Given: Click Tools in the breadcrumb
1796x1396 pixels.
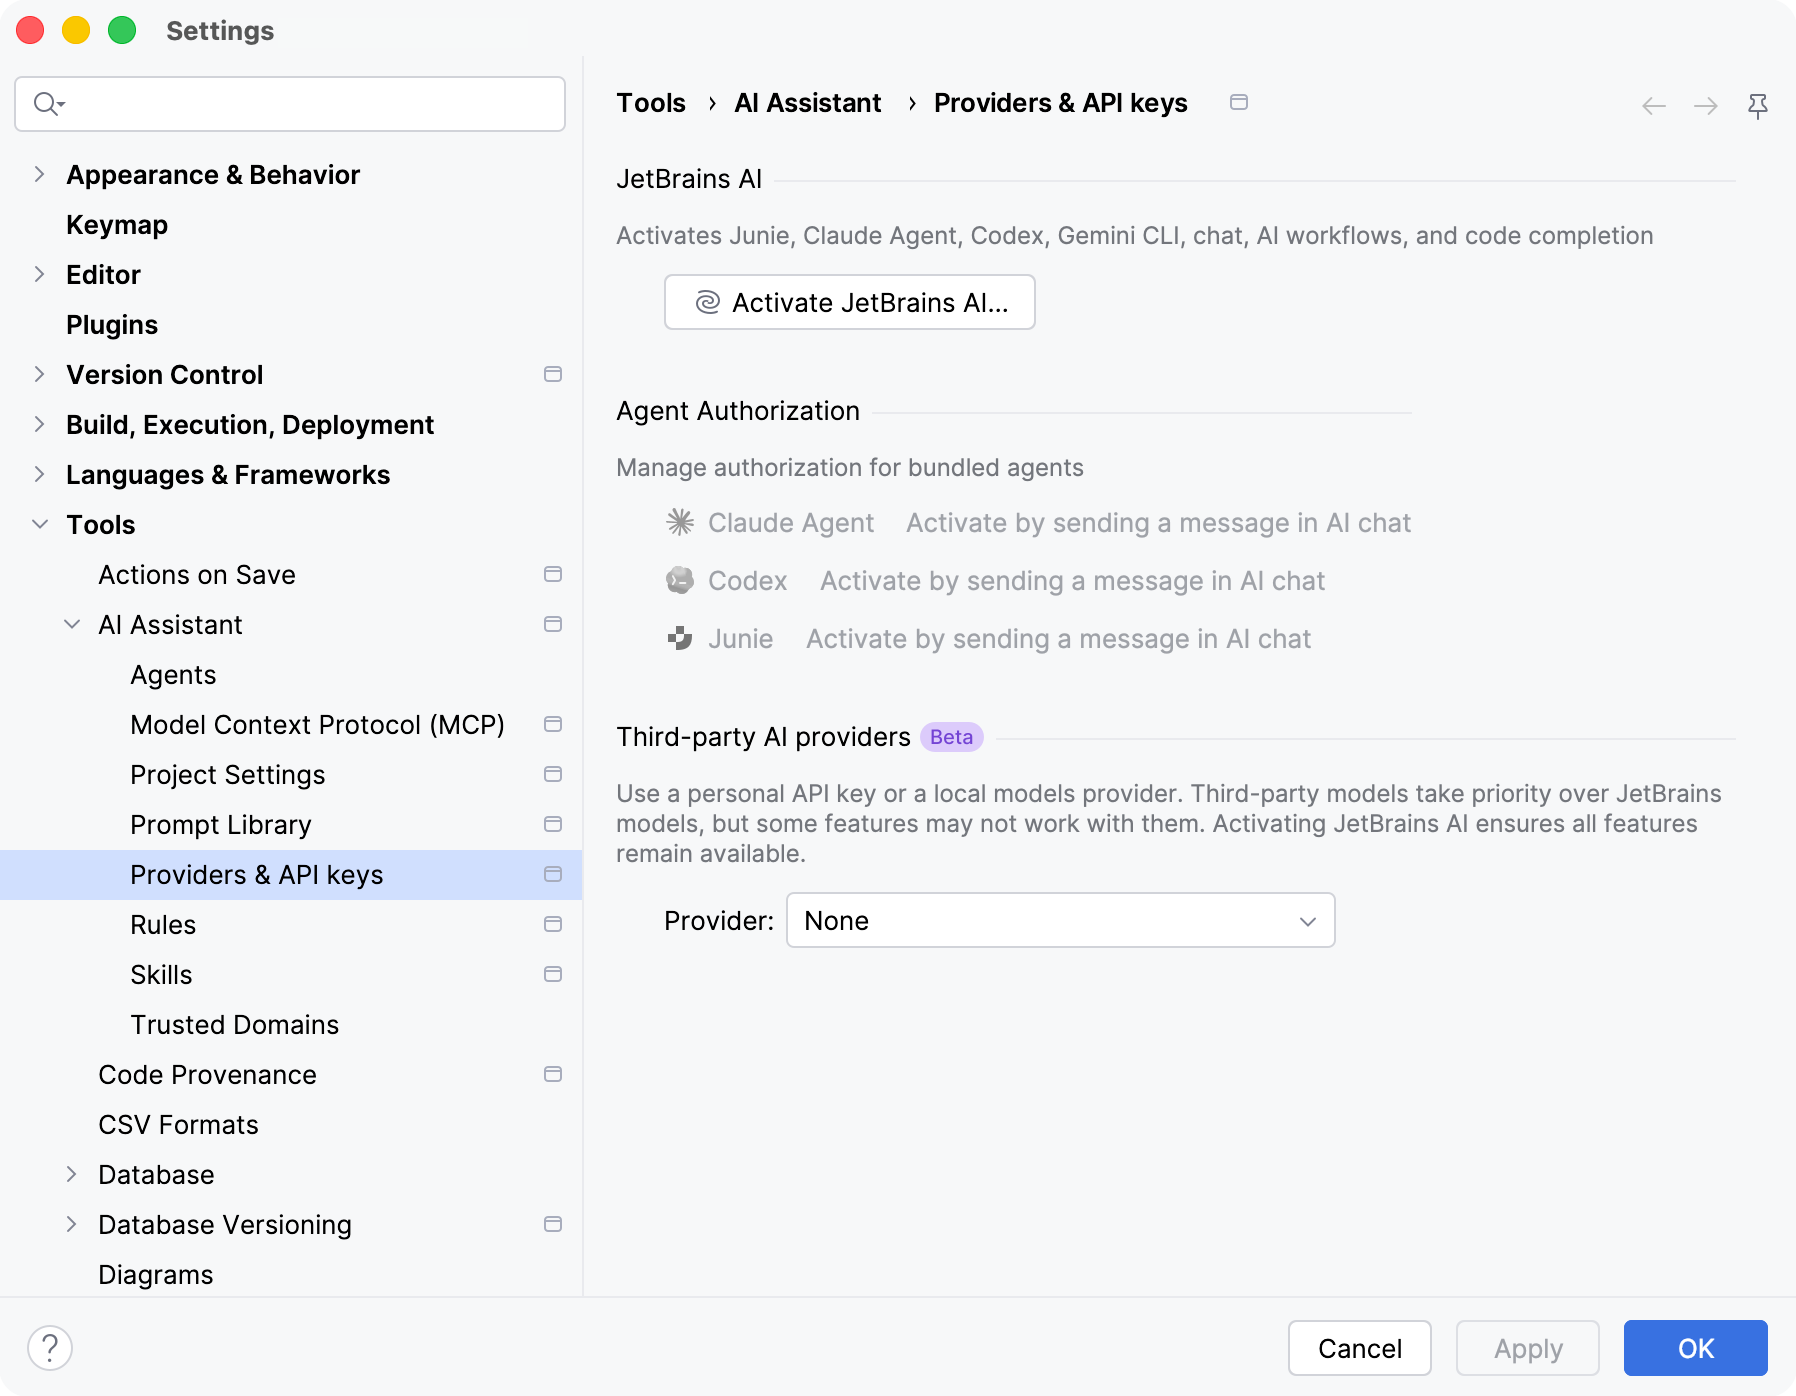Looking at the screenshot, I should 651,103.
